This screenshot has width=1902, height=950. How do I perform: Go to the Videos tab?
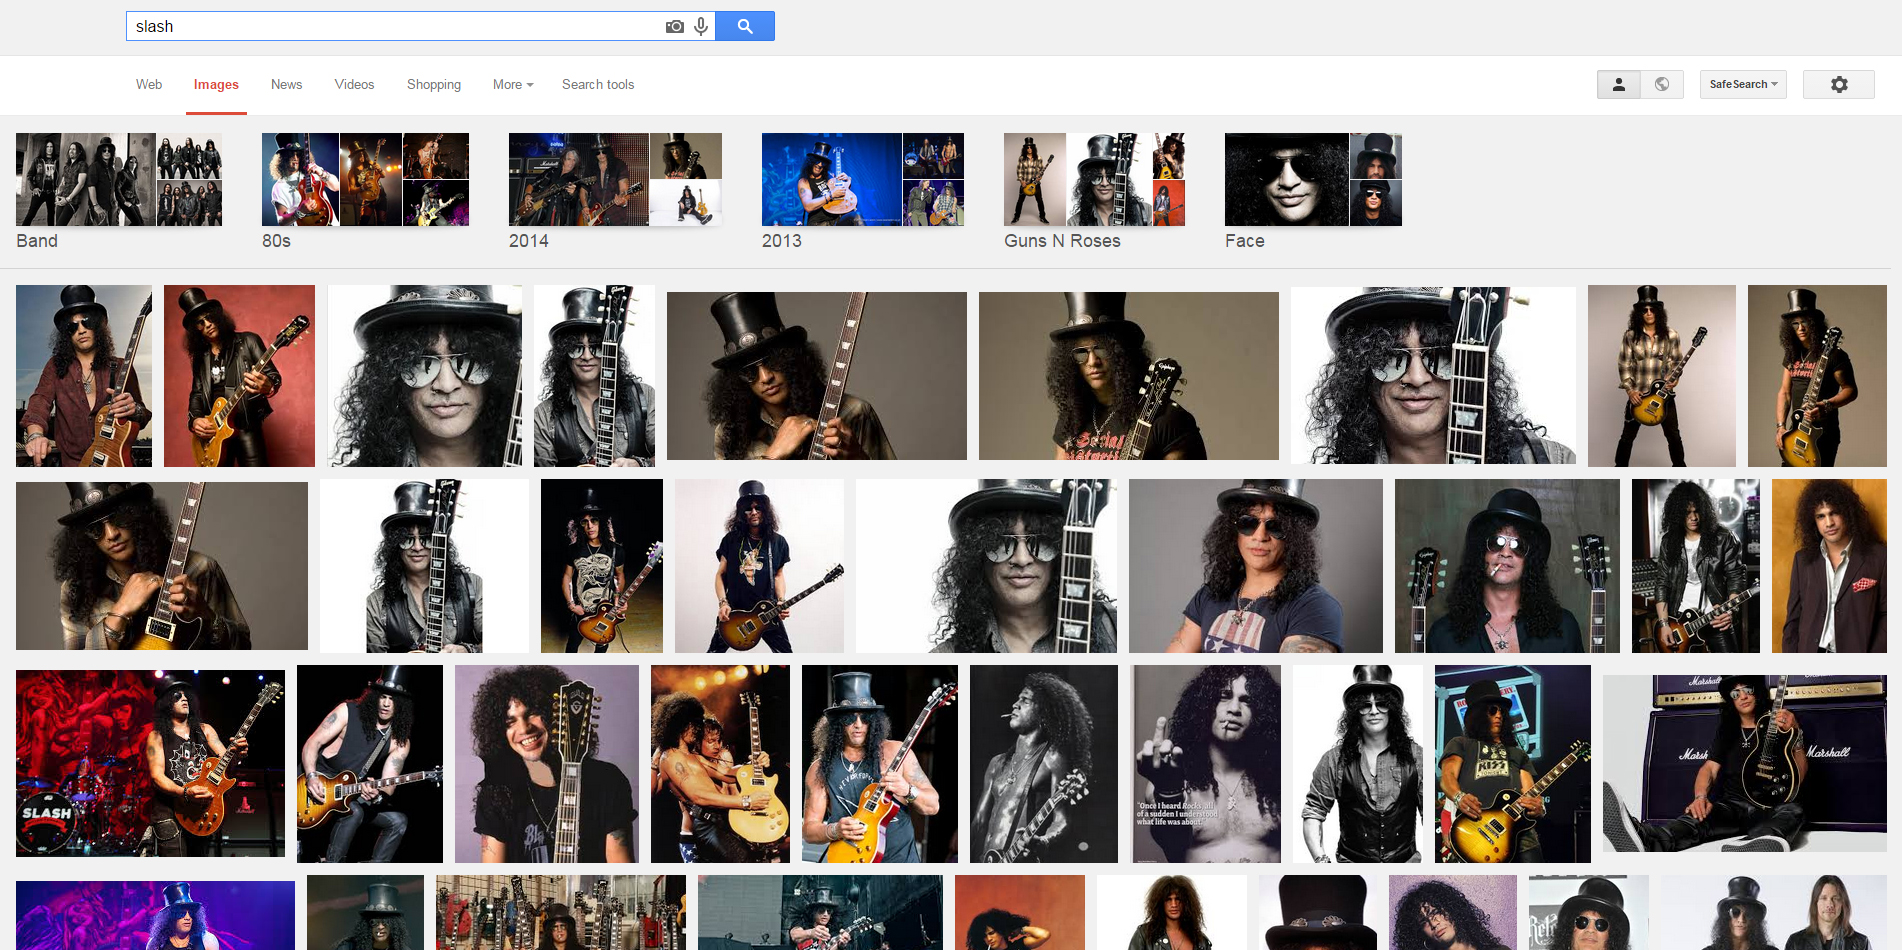pos(354,85)
